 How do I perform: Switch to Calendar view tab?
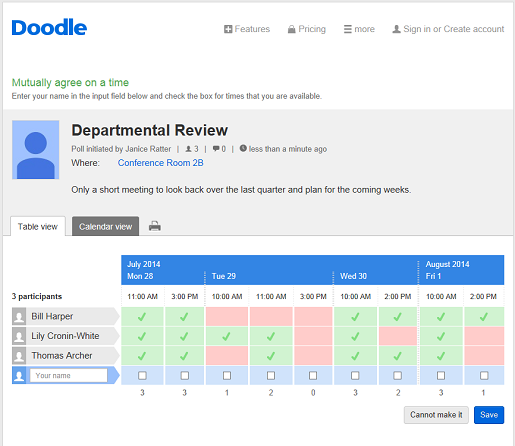106,226
